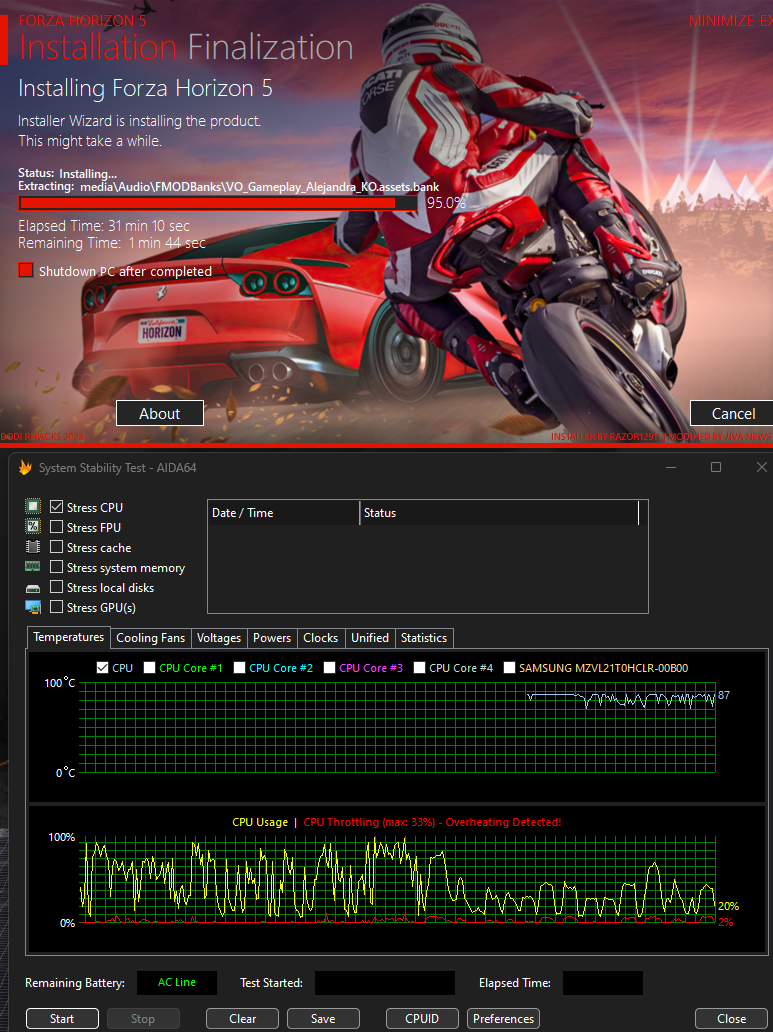Click the Elapsed Time field in AIDA64
Screen dimensions: 773x1032
pyautogui.click(x=602, y=983)
